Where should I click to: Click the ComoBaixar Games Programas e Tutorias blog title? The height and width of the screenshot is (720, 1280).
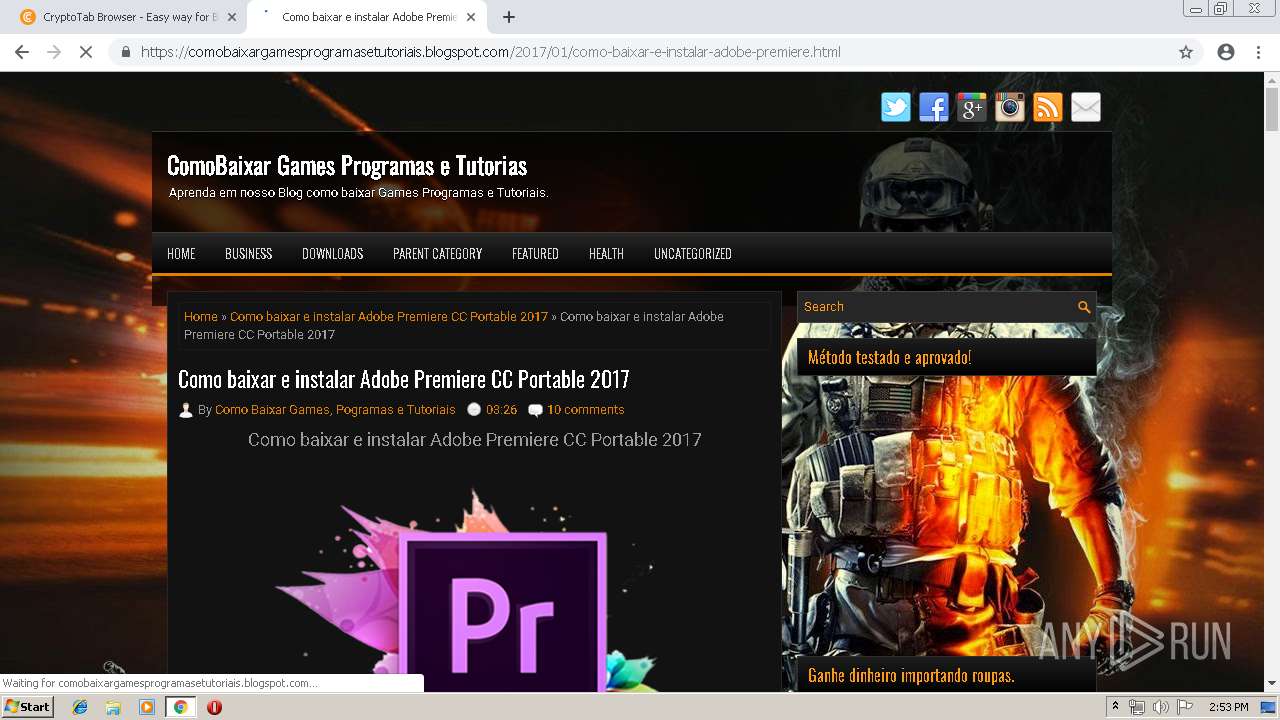pos(347,165)
